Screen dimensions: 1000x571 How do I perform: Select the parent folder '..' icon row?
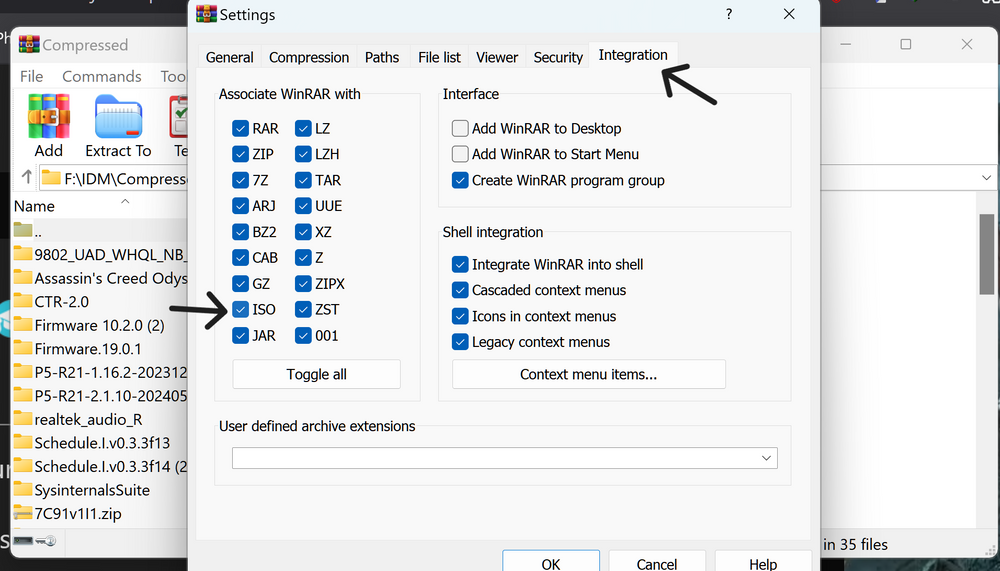click(x=23, y=230)
